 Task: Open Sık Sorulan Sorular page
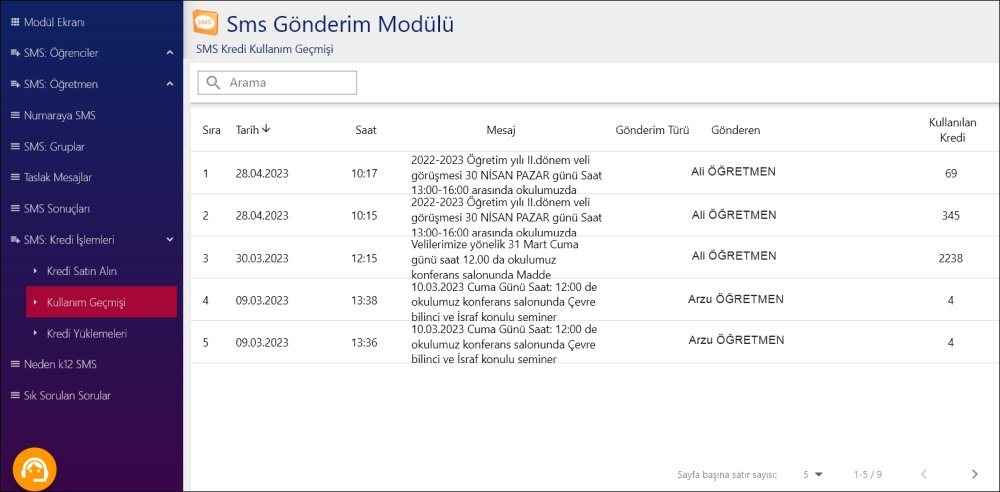coord(67,396)
